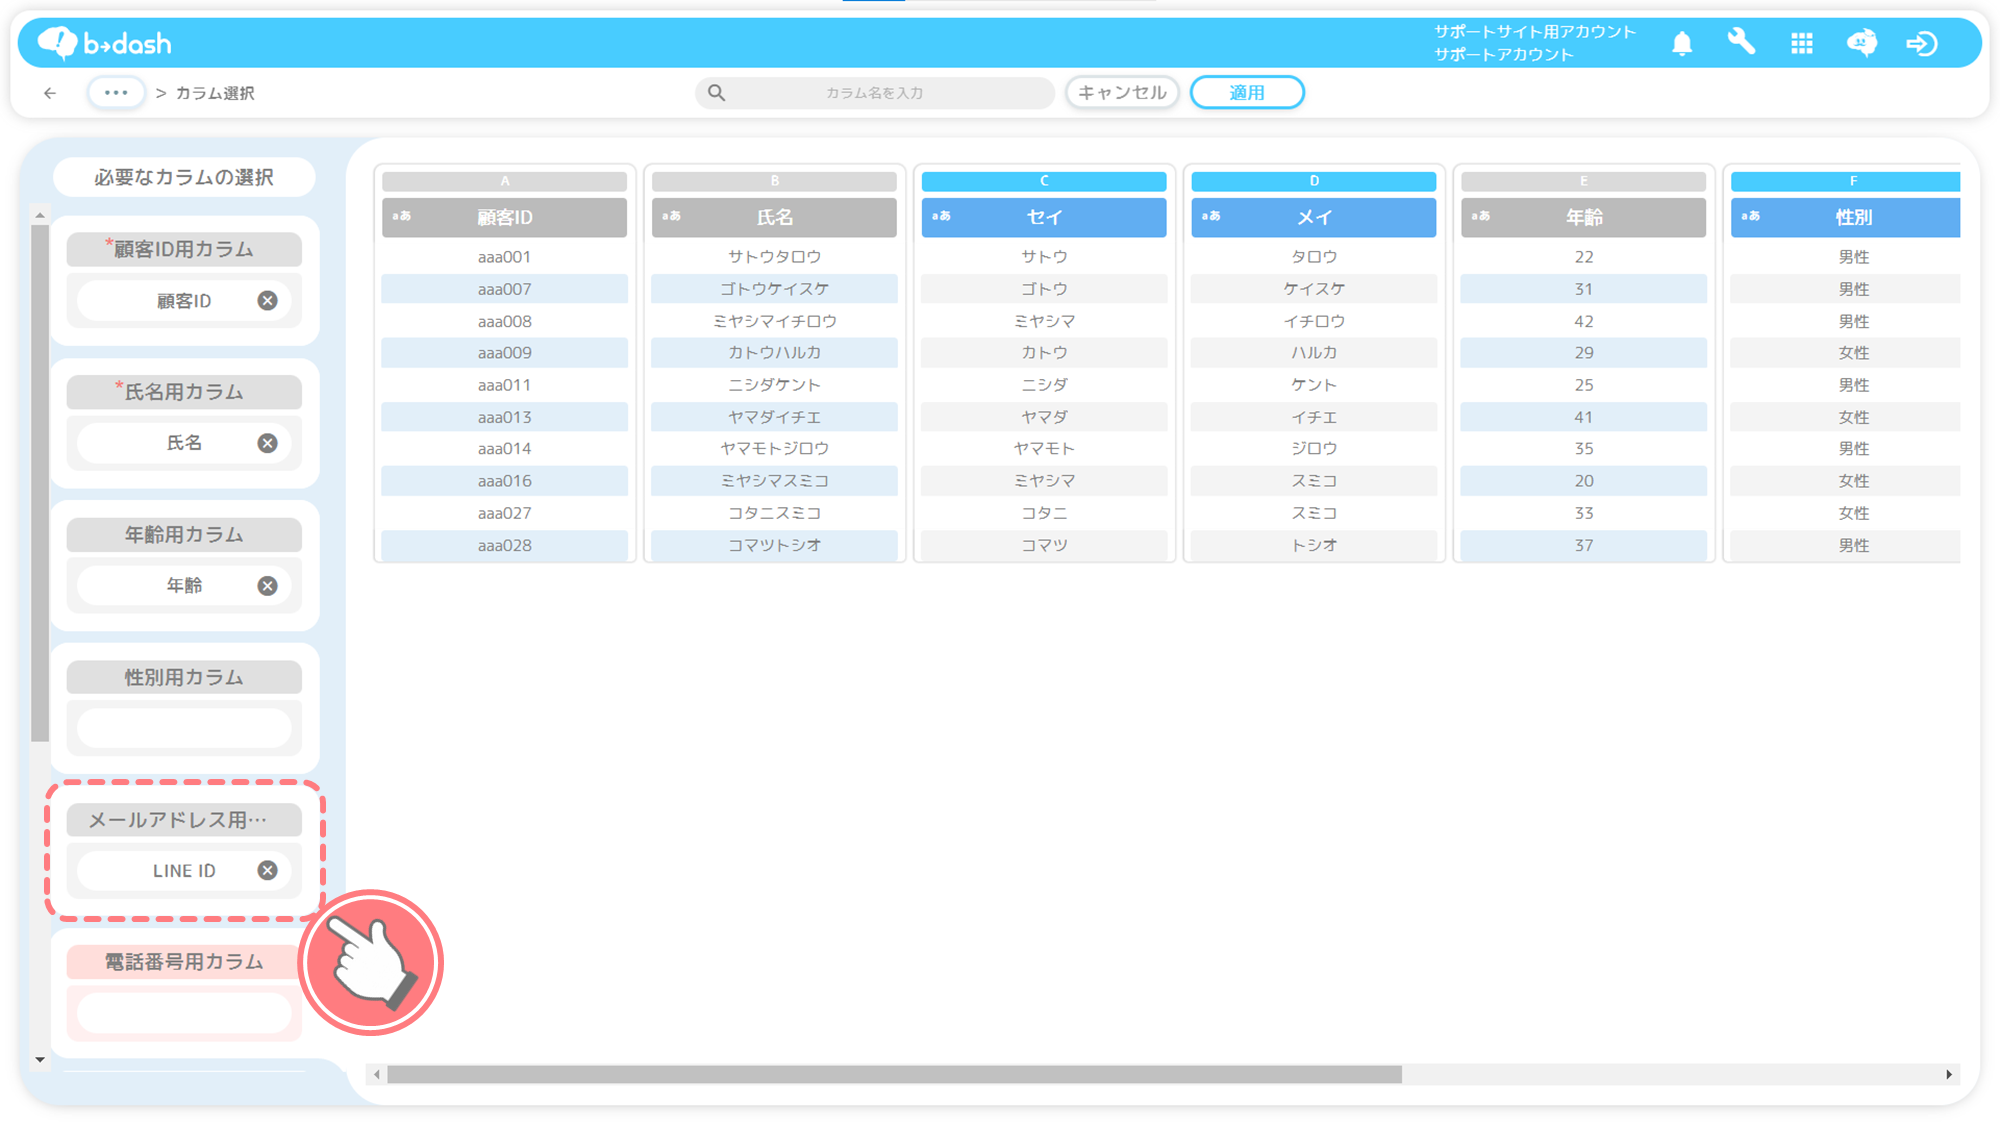This screenshot has height=1125, width=2000.
Task: Expand the breadcrumb ellipsis menu
Action: (116, 93)
